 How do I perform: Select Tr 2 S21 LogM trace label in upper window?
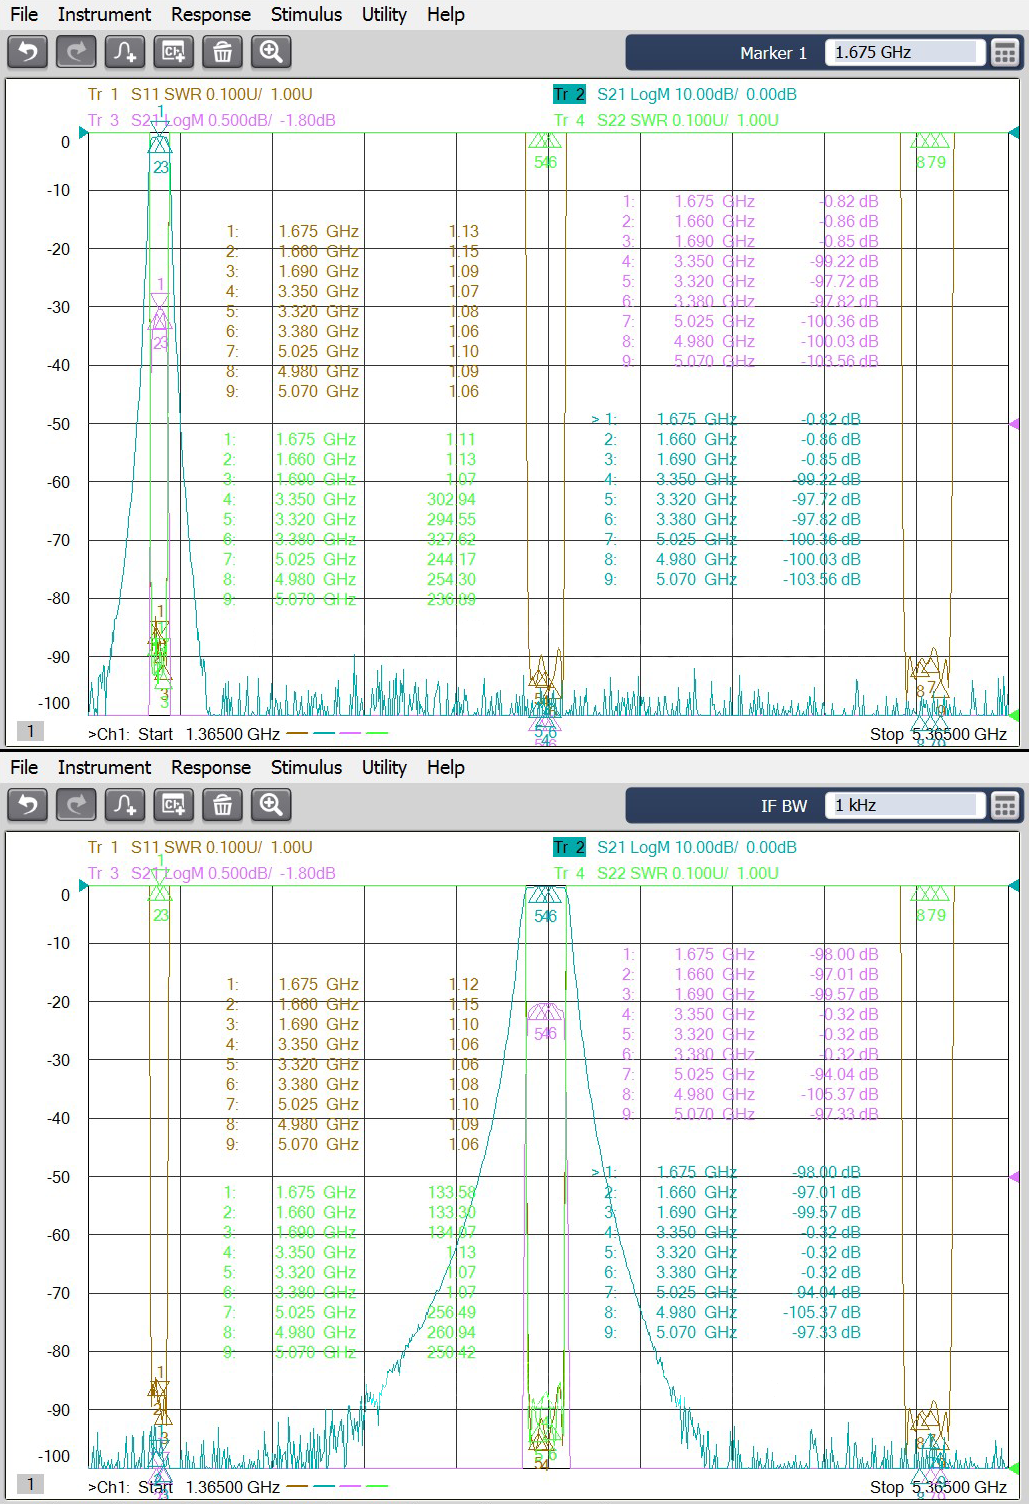[x=675, y=94]
